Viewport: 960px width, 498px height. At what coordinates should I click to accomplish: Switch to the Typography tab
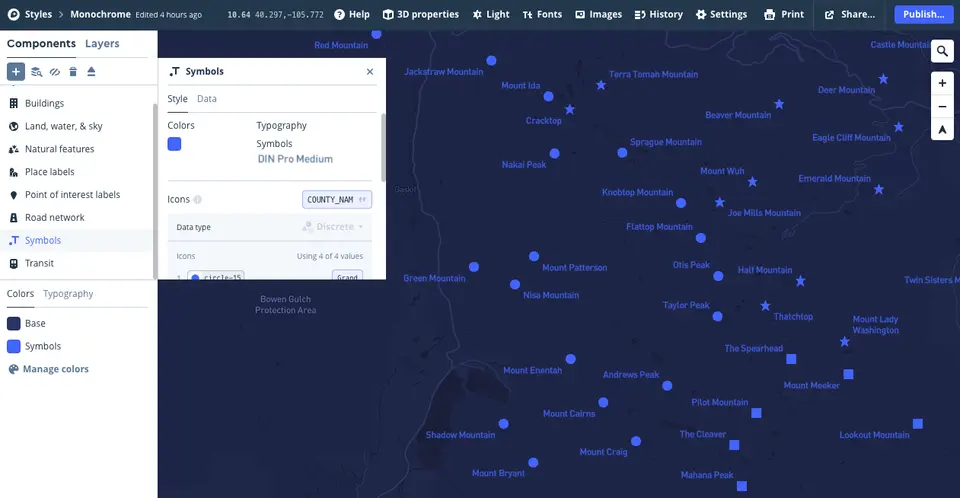(x=68, y=294)
